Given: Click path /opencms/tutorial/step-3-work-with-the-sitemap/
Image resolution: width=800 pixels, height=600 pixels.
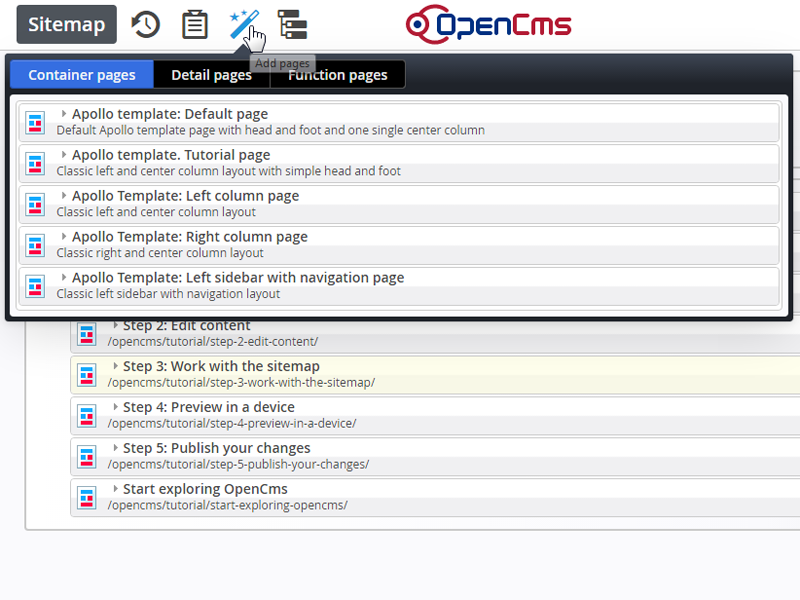Looking at the screenshot, I should coord(241,382).
